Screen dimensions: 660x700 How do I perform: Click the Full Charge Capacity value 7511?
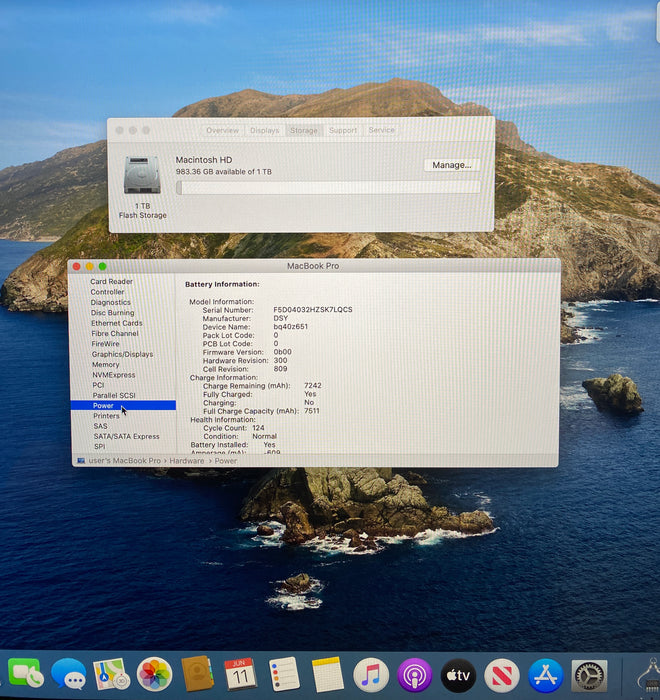pos(312,411)
